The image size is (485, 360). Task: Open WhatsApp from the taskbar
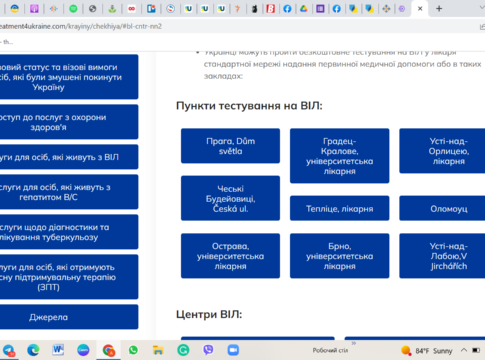coord(133,350)
